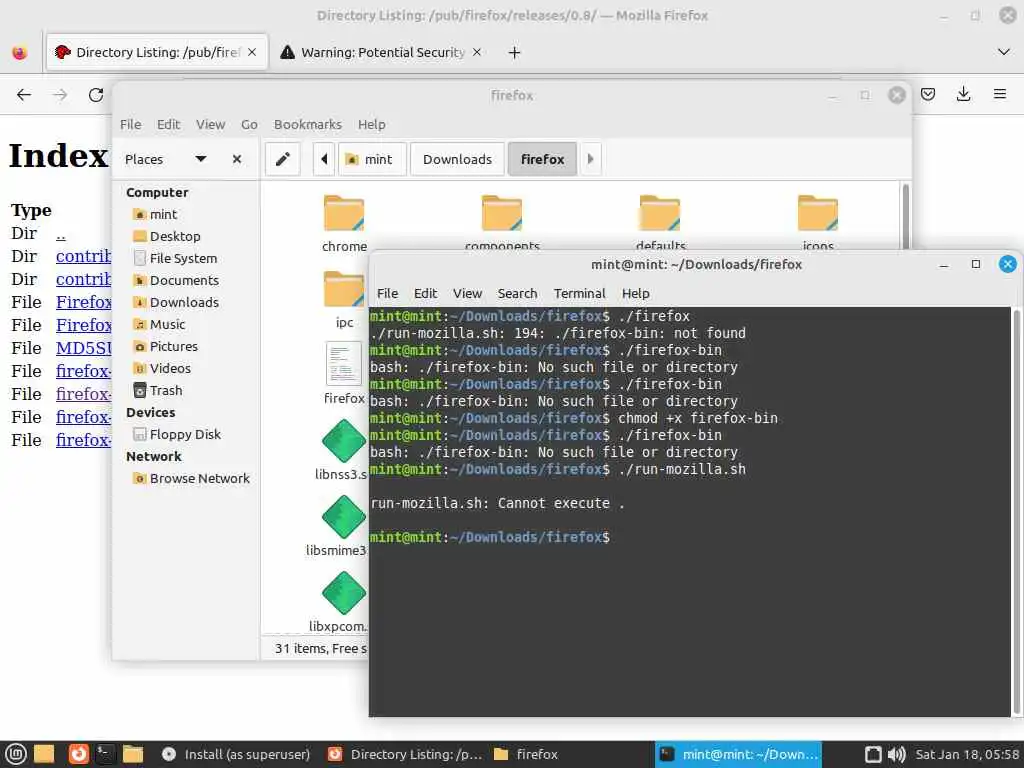
Task: Select the icons folder icon
Action: pos(818,214)
